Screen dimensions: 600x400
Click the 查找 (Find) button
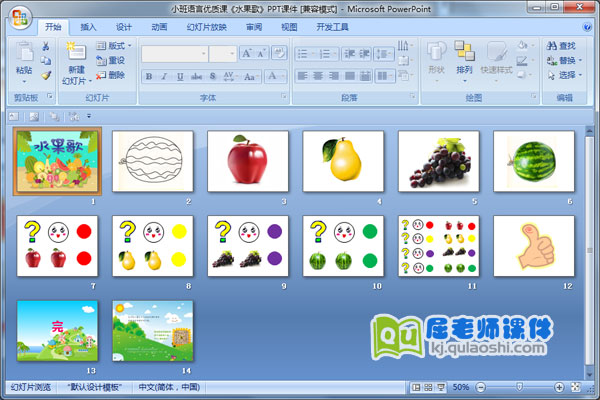coord(561,46)
